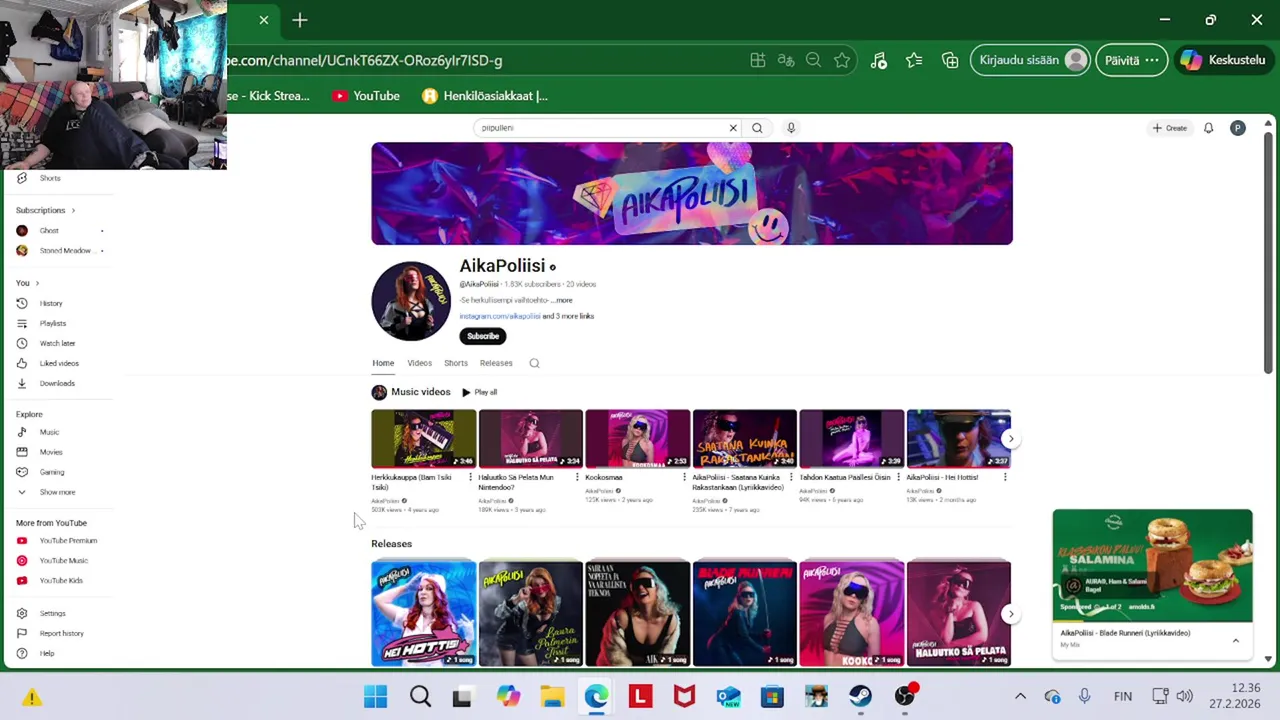Open the browser split-screen grid icon
This screenshot has width=1280, height=720.
click(x=758, y=60)
